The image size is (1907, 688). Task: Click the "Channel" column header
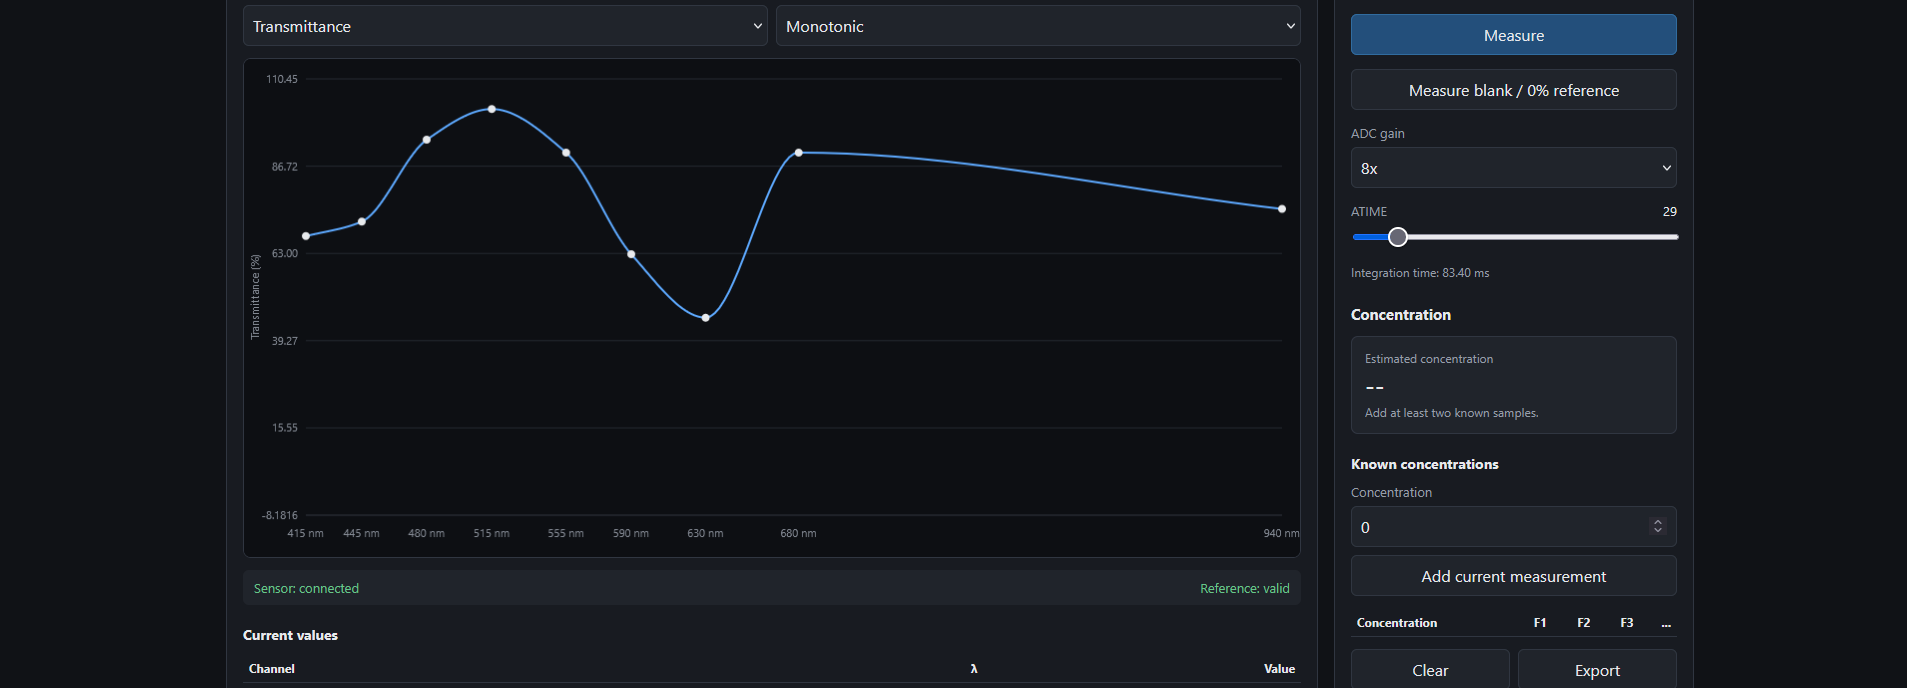pyautogui.click(x=272, y=669)
